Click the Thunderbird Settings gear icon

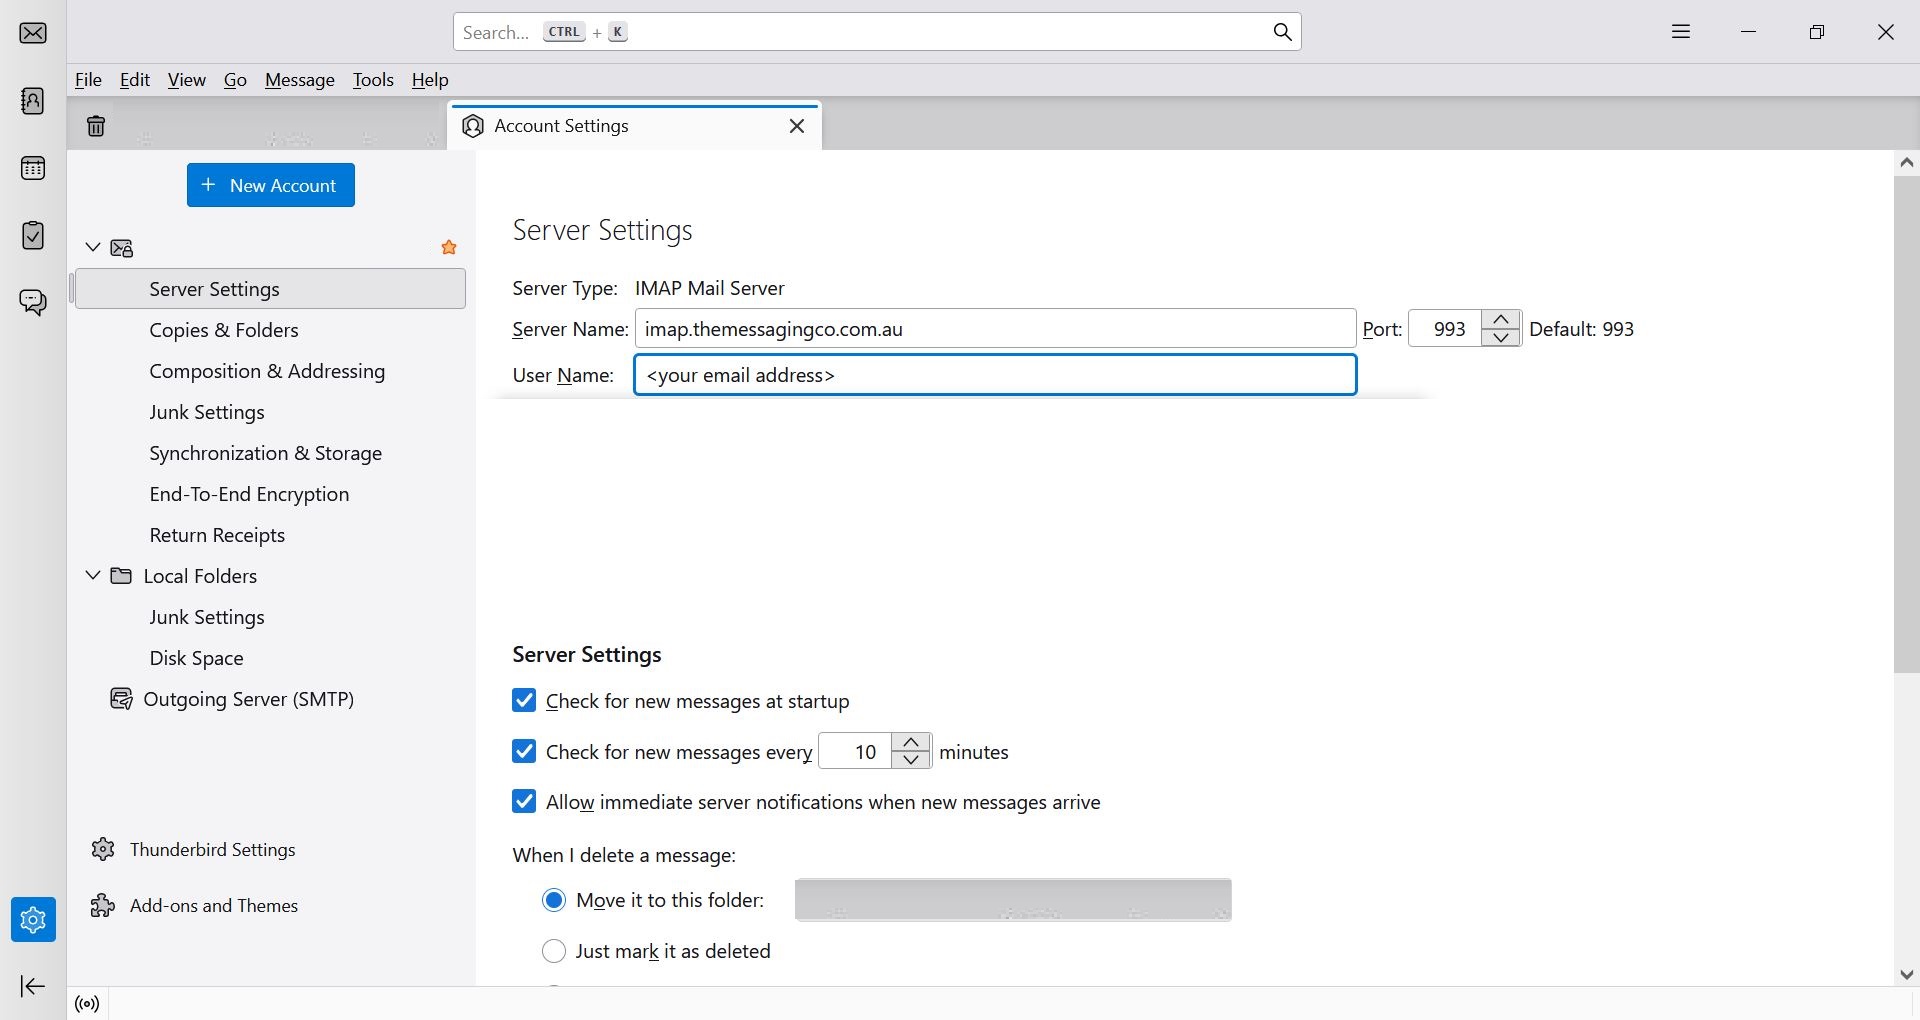pos(103,849)
